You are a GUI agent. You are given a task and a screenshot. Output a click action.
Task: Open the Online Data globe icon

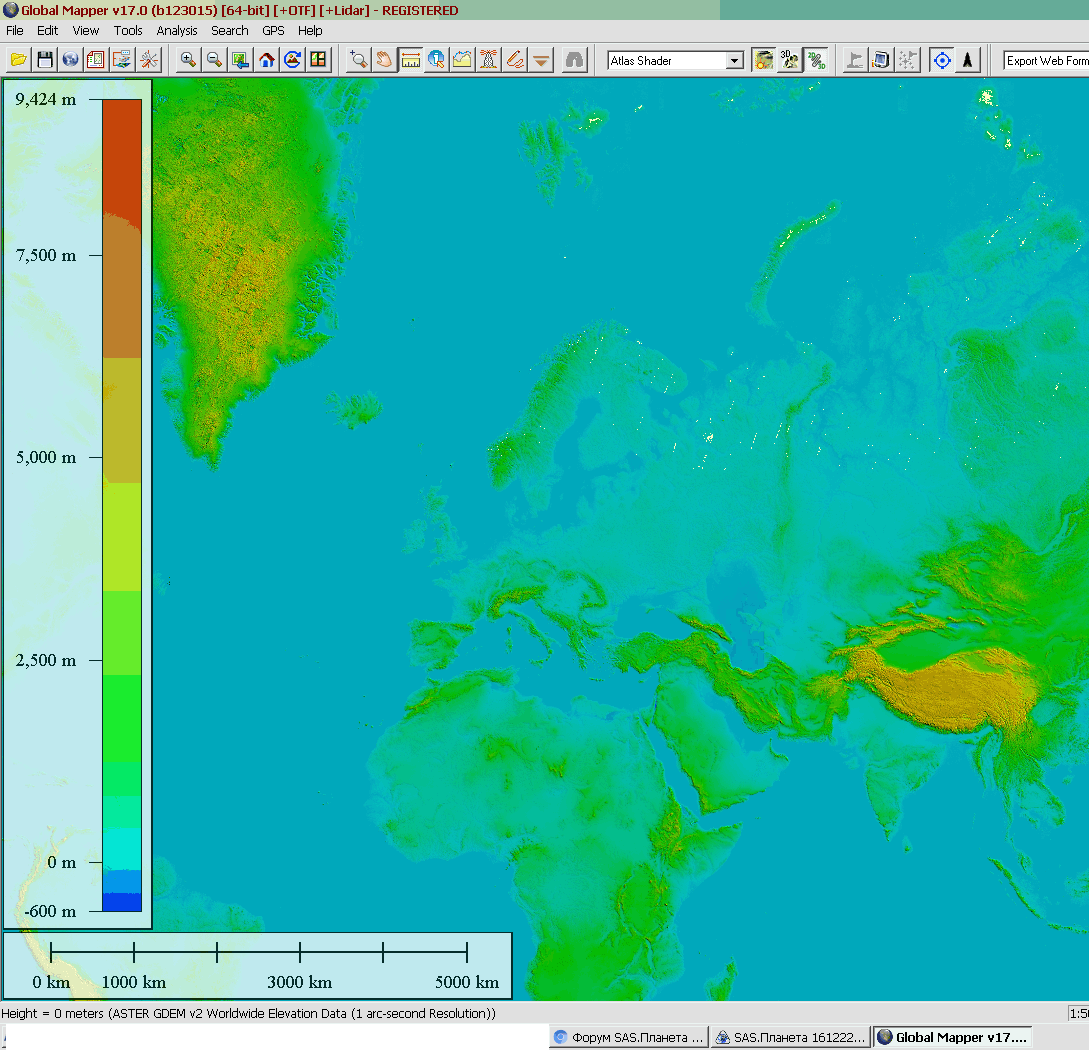(70, 60)
